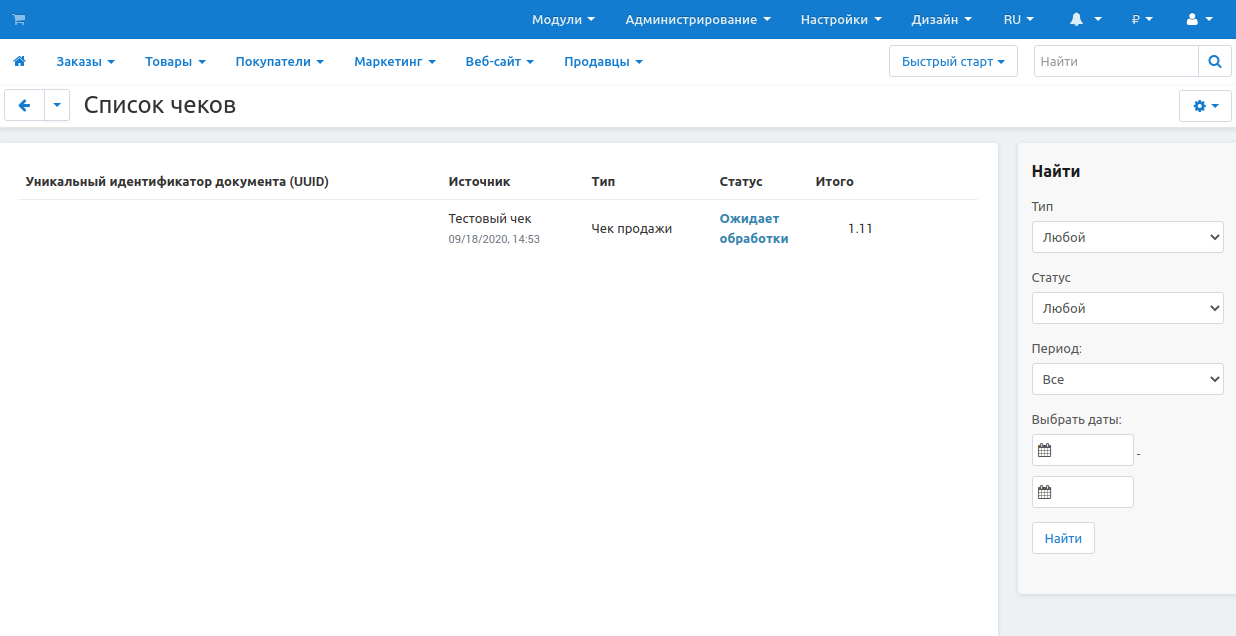Open the Быстрый старт dropdown button

[x=952, y=62]
